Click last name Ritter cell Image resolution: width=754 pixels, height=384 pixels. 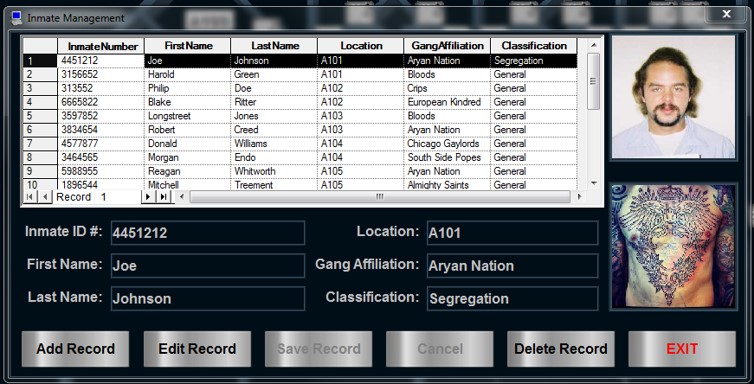click(274, 102)
